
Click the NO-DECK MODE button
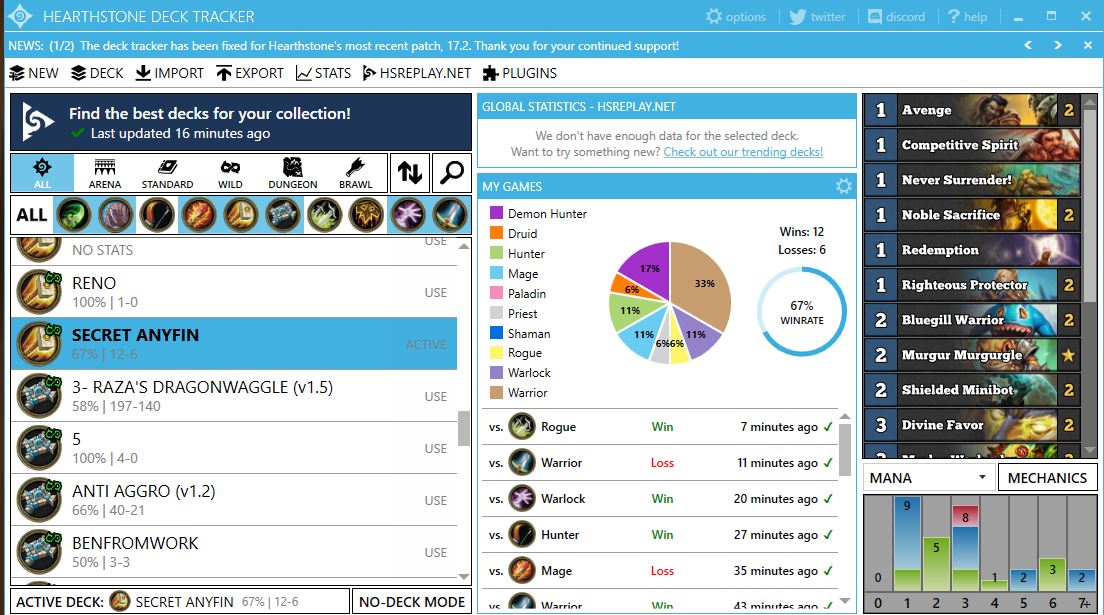[412, 602]
